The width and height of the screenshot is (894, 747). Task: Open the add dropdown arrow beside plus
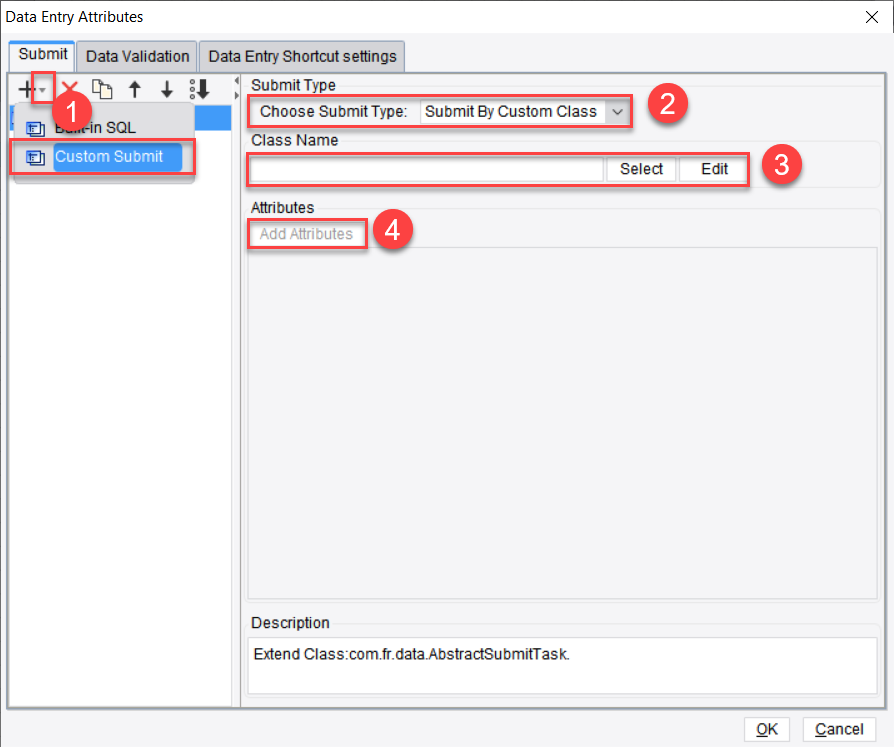pos(43,90)
